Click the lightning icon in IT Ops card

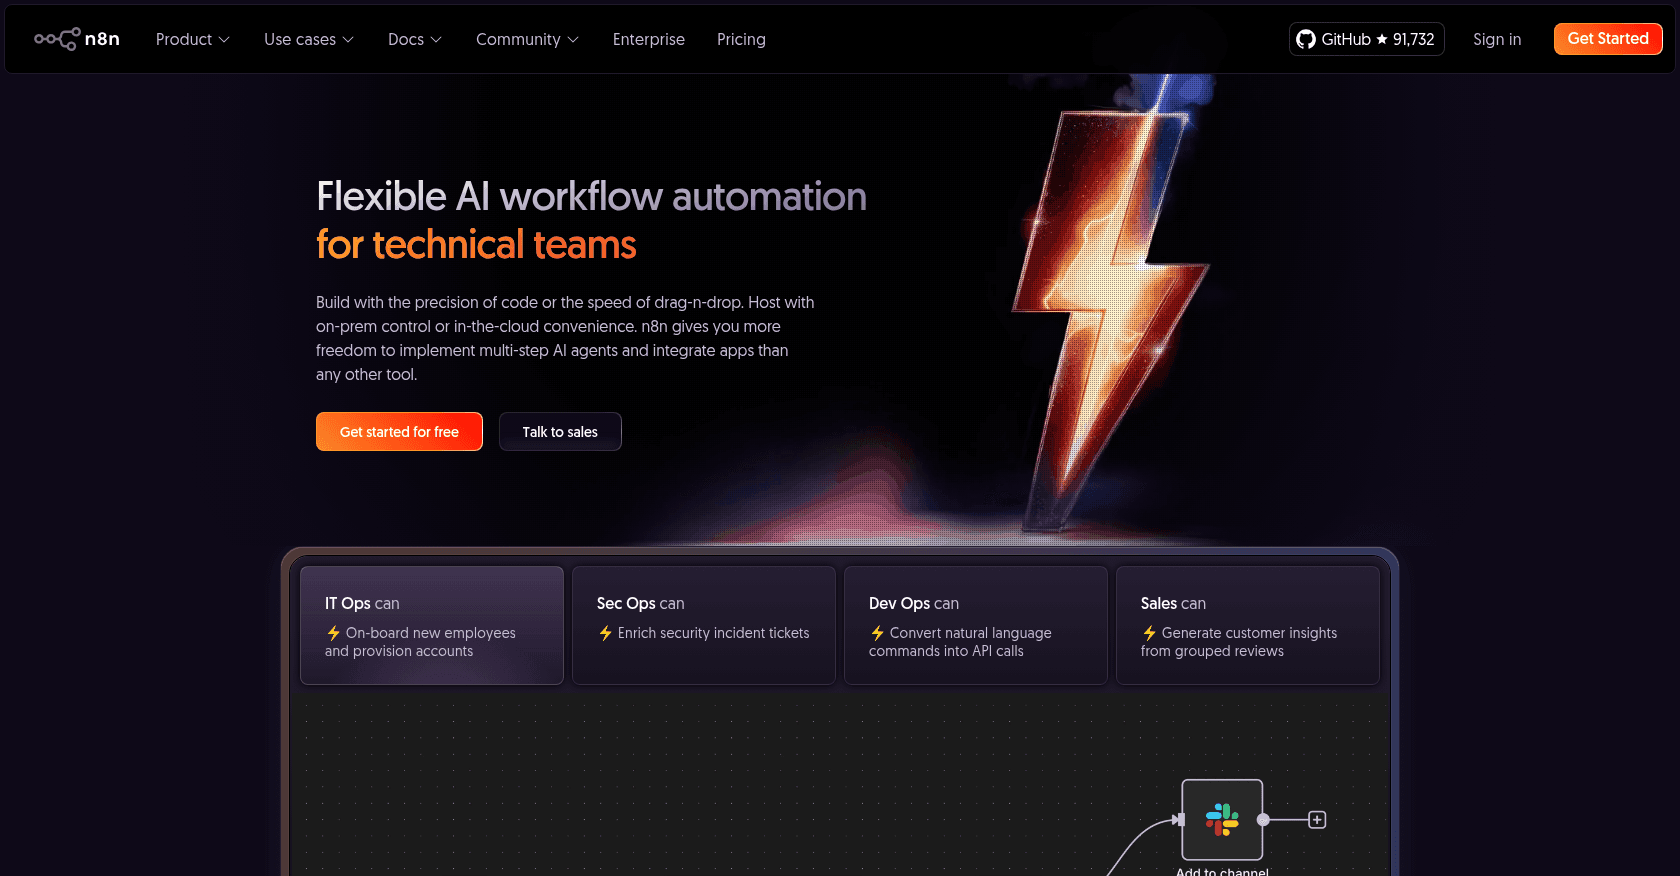point(334,633)
